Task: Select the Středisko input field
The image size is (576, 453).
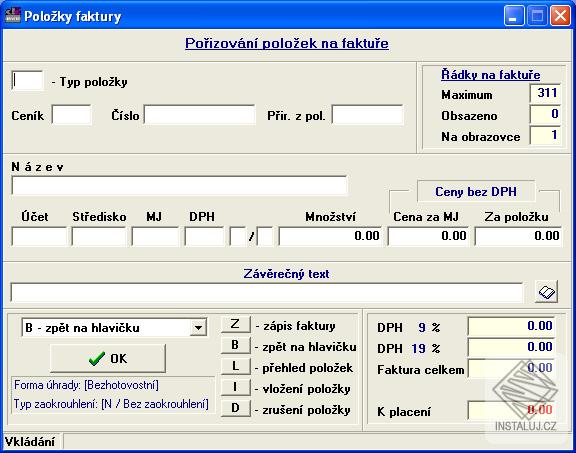Action: pyautogui.click(x=99, y=236)
